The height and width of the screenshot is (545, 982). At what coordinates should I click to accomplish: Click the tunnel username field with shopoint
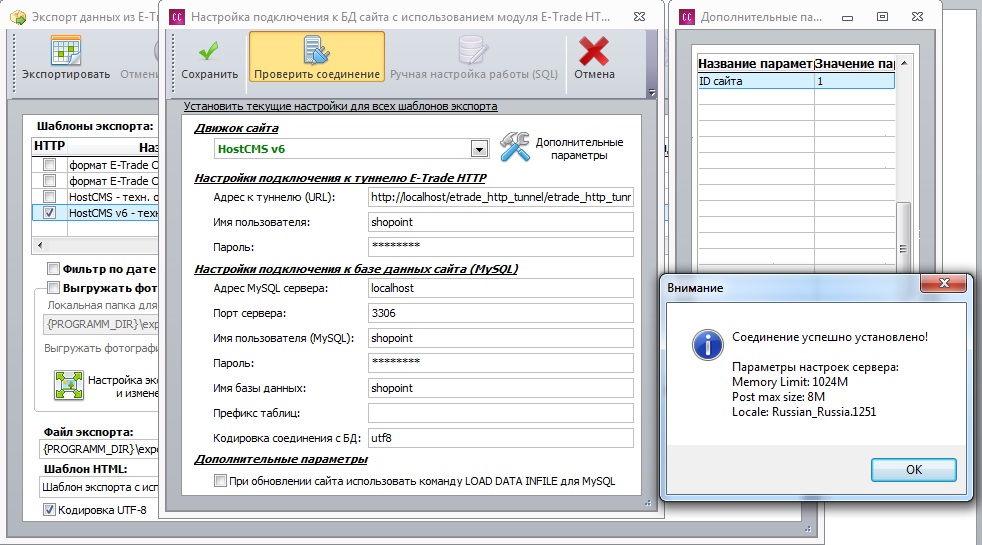click(x=501, y=222)
